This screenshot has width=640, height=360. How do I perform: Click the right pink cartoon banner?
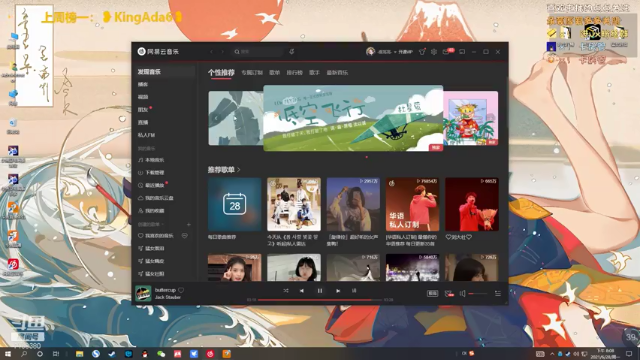pos(471,118)
